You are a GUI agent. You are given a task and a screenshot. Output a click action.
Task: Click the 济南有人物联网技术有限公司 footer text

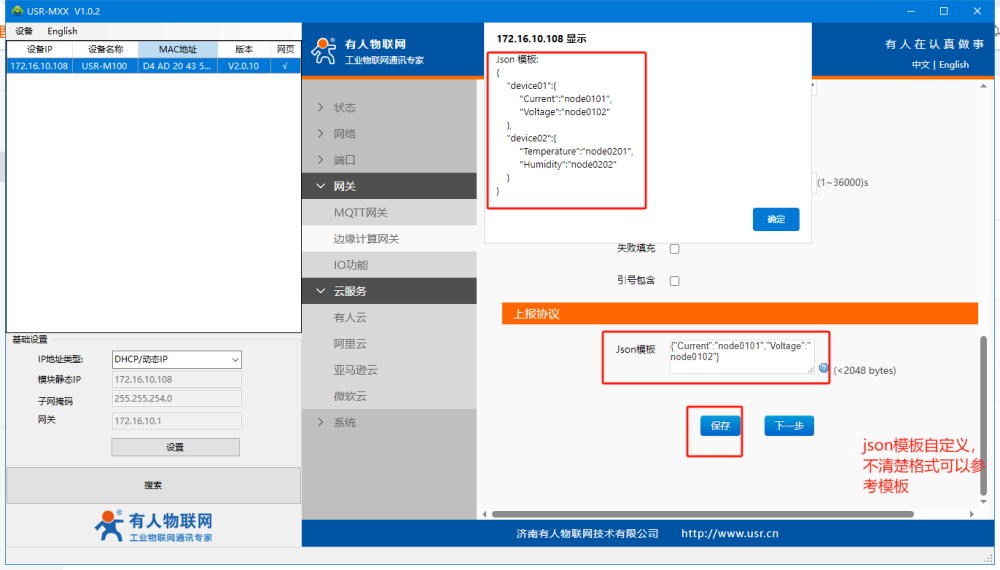tap(587, 533)
